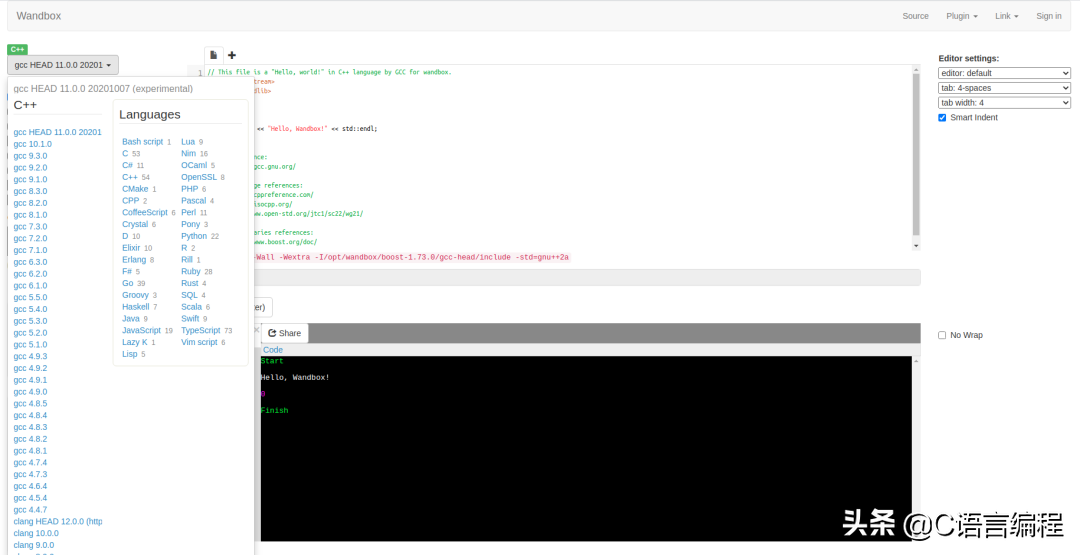Screen dimensions: 1080x555
Task: Choose OpenSSL language
Action: pyautogui.click(x=199, y=177)
